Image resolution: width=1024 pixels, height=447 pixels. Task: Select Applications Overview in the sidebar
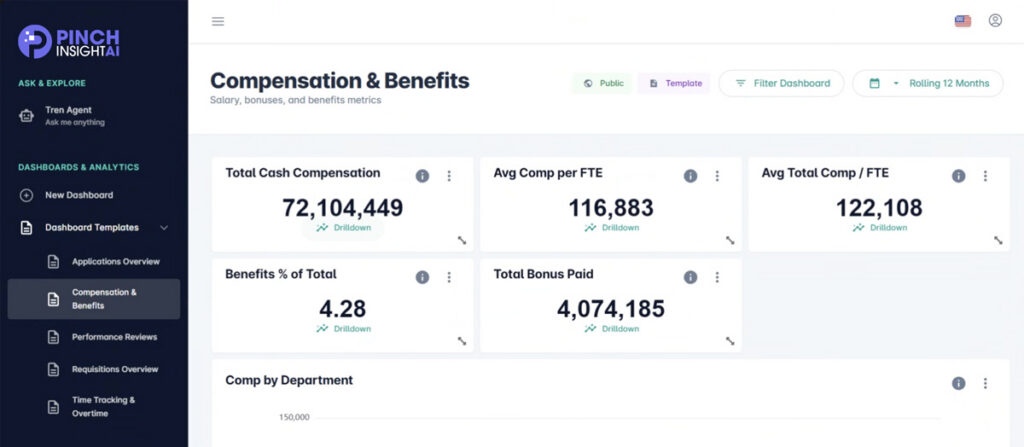[115, 262]
